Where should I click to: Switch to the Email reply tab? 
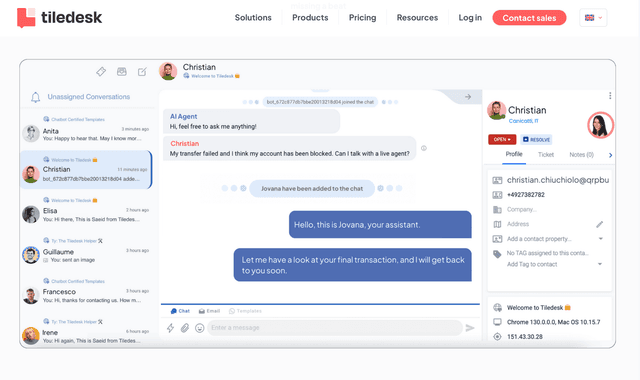[209, 311]
